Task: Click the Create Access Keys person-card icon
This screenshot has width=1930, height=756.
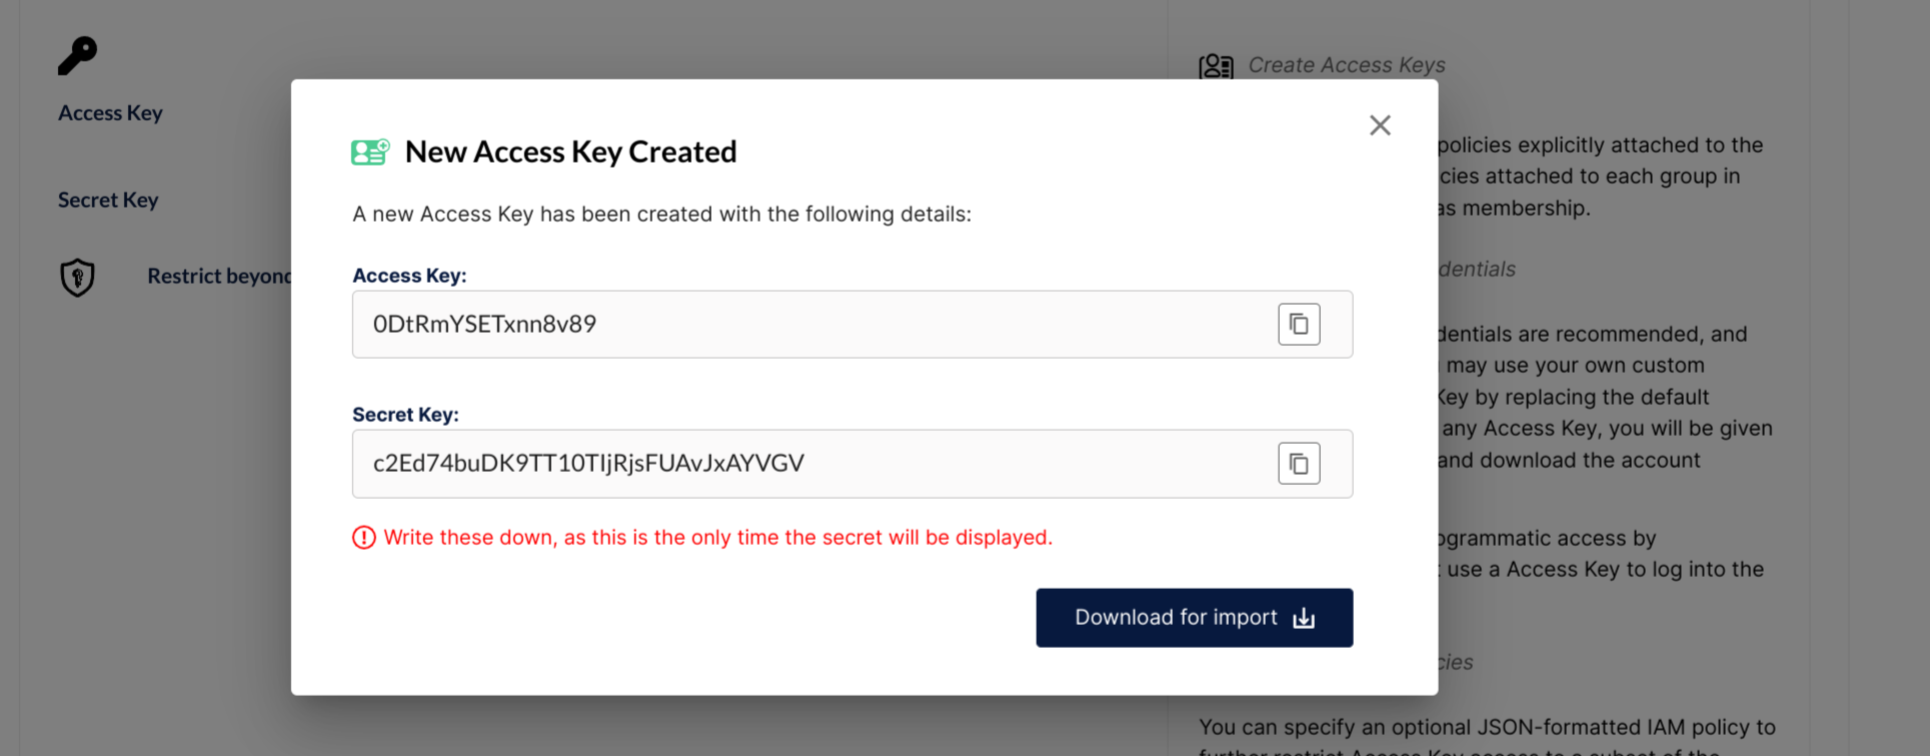Action: [1216, 67]
